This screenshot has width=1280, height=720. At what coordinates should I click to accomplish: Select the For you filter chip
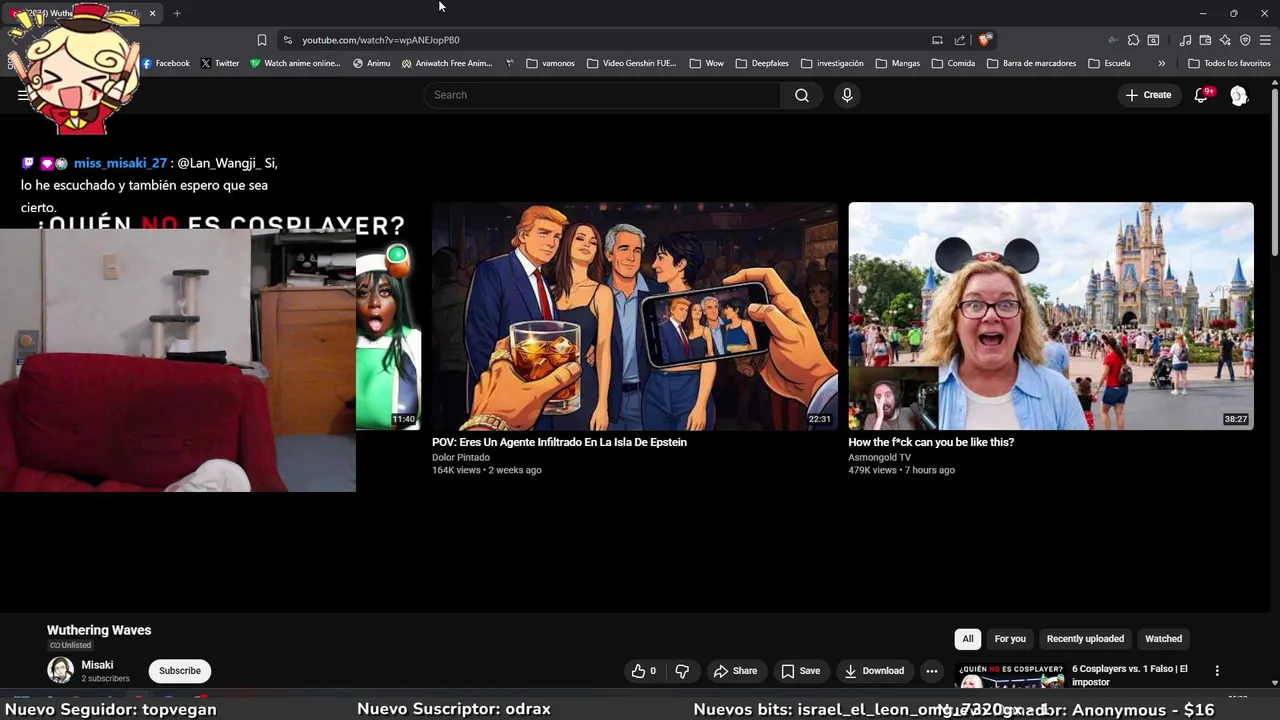(1010, 639)
